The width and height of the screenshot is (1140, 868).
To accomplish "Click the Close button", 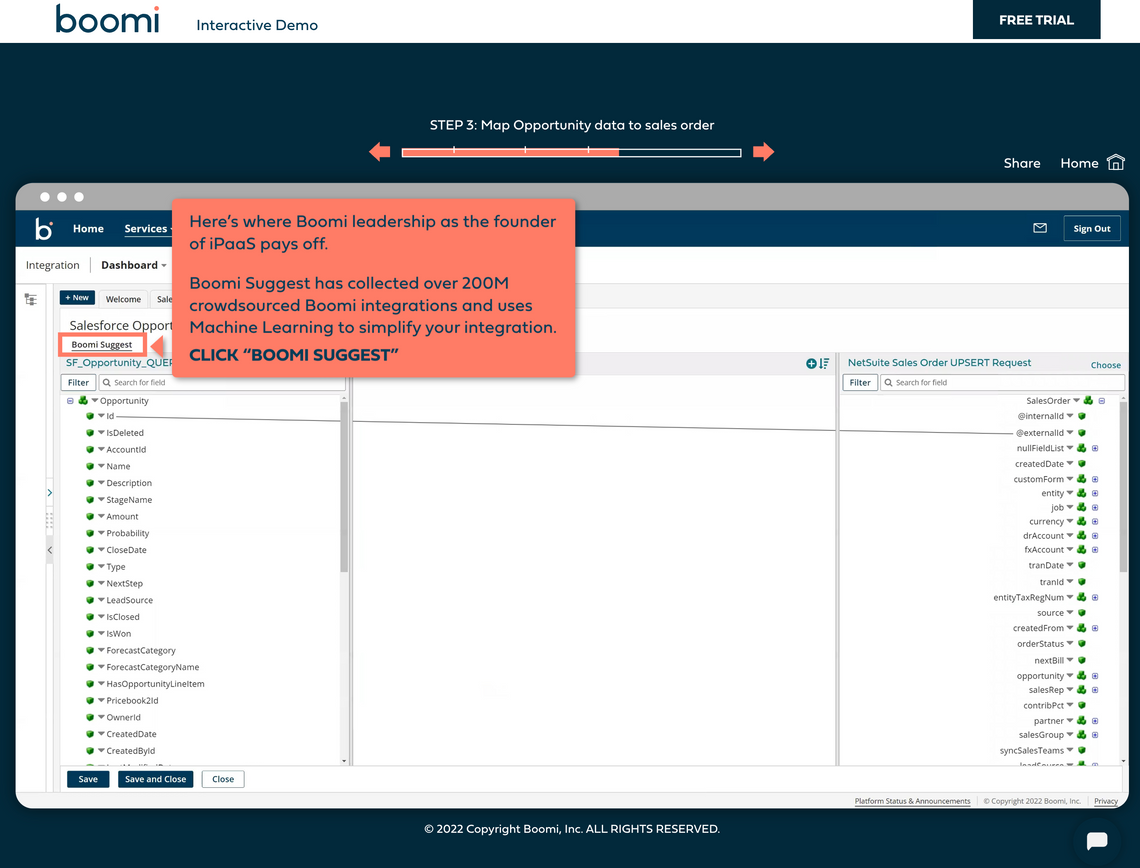I will (x=222, y=779).
